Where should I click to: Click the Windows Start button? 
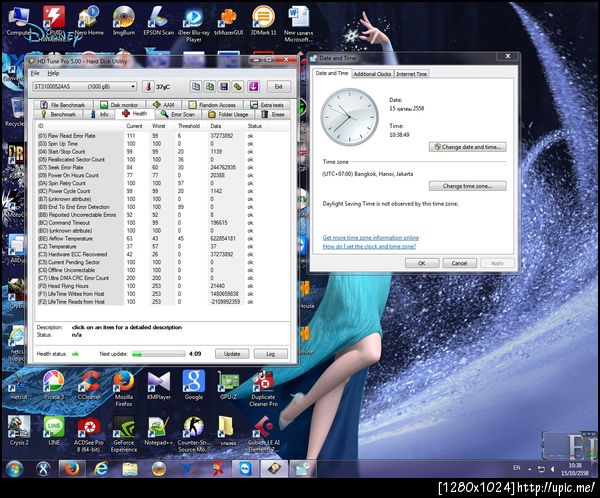click(x=14, y=469)
